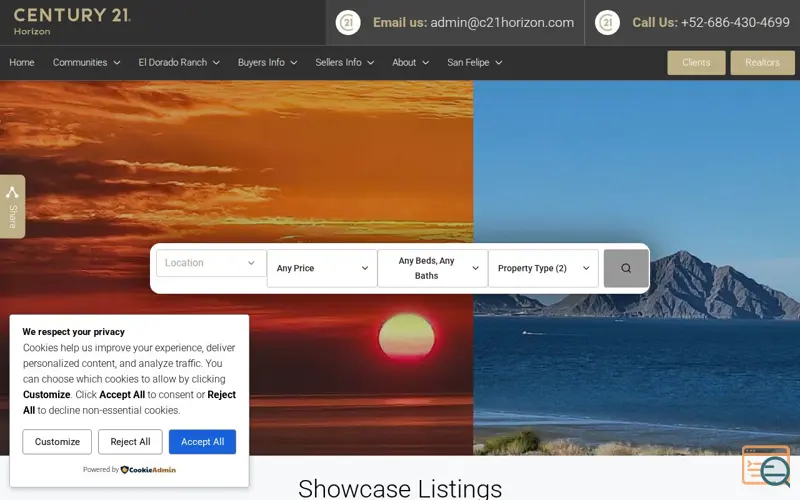Click the C21 seal beside Call Us
800x500 pixels.
[607, 22]
